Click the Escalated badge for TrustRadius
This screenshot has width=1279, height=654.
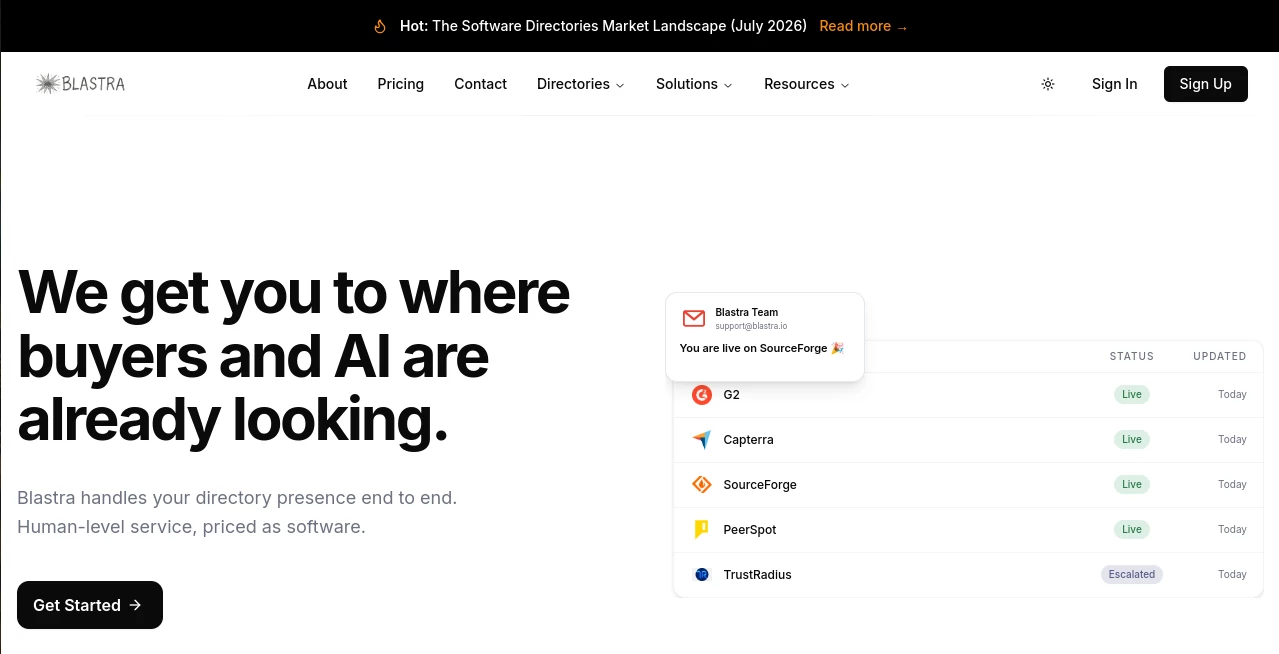click(x=1132, y=575)
